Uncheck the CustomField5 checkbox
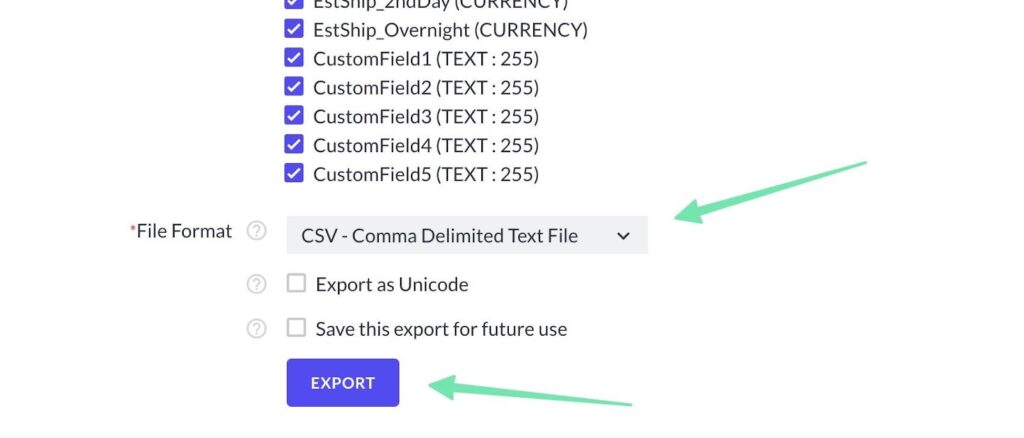This screenshot has width=1024, height=438. coord(294,174)
